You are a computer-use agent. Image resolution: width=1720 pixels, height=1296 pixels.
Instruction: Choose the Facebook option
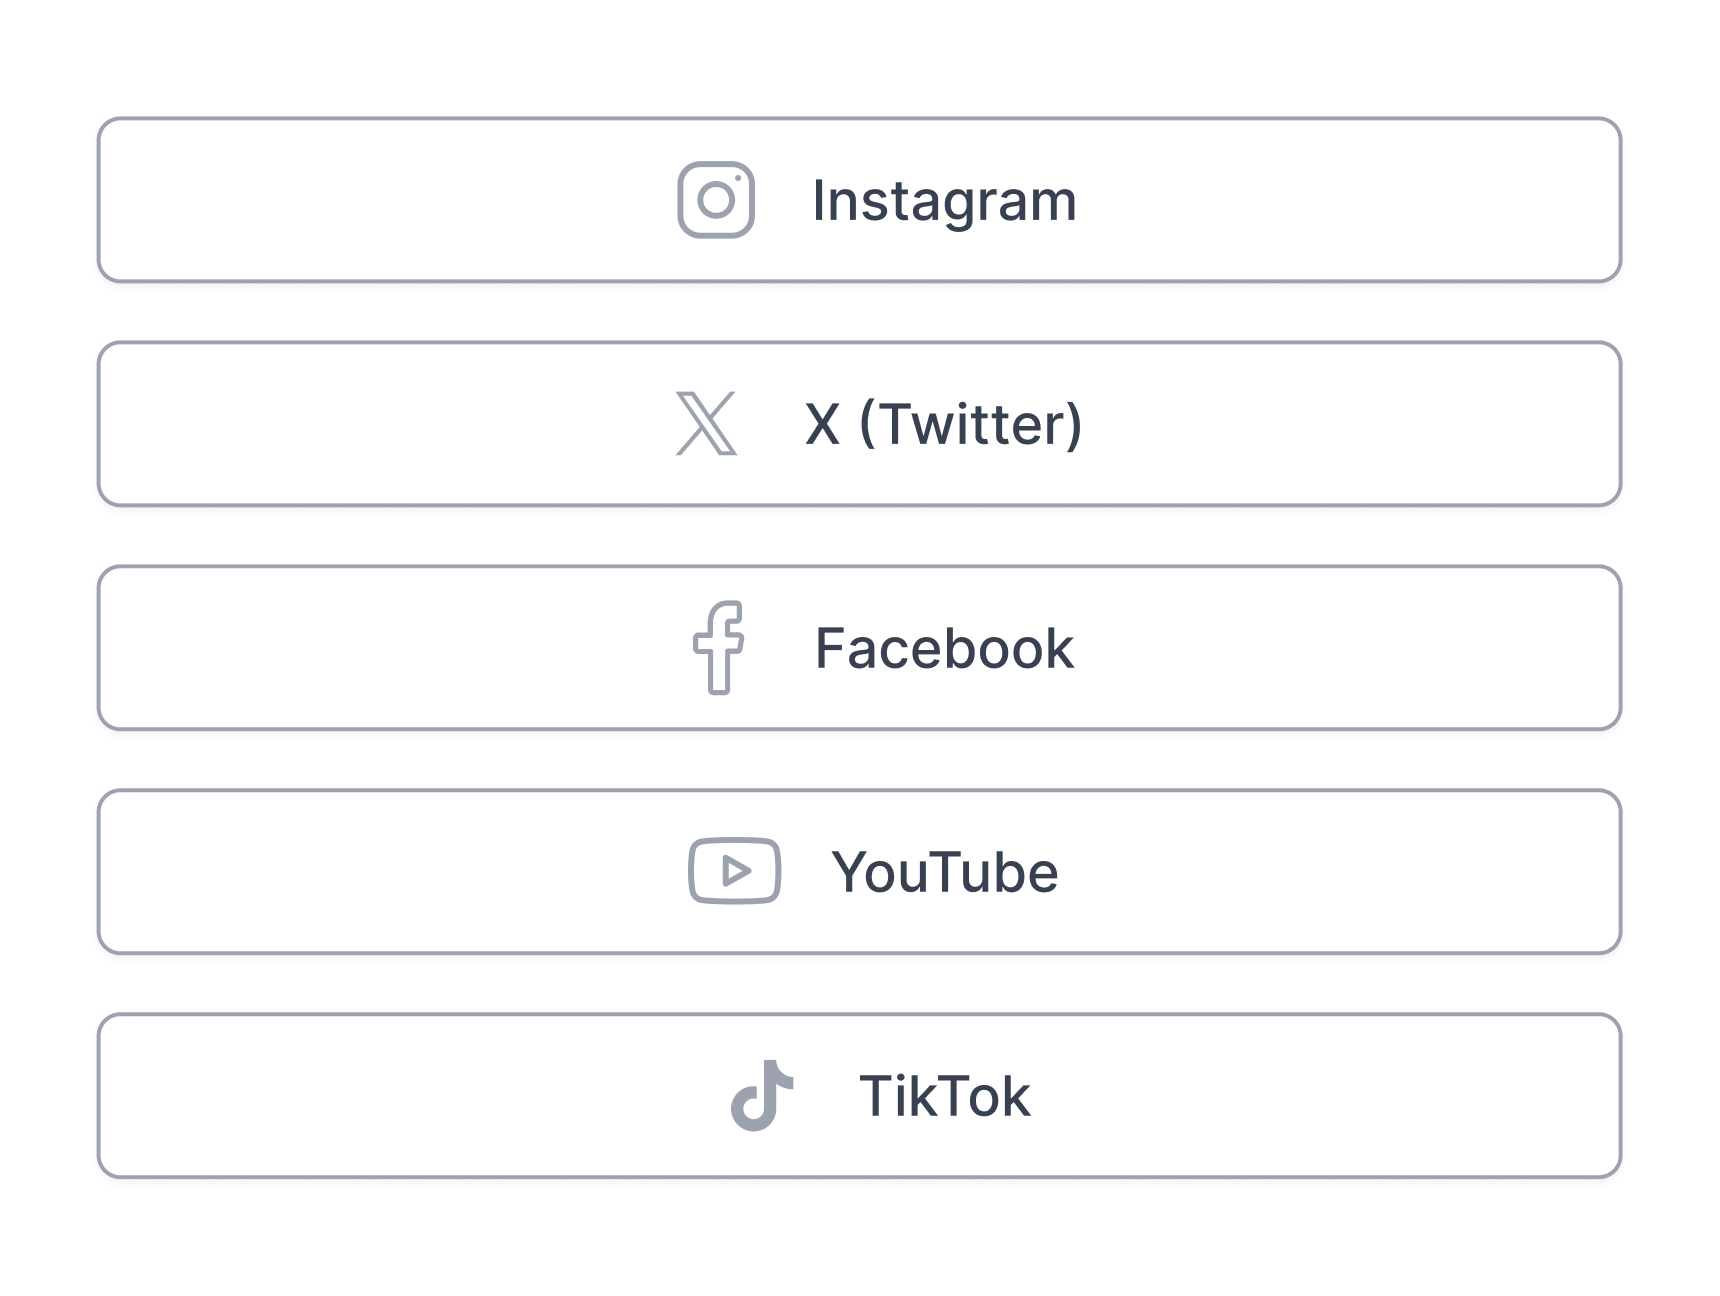[x=858, y=648]
